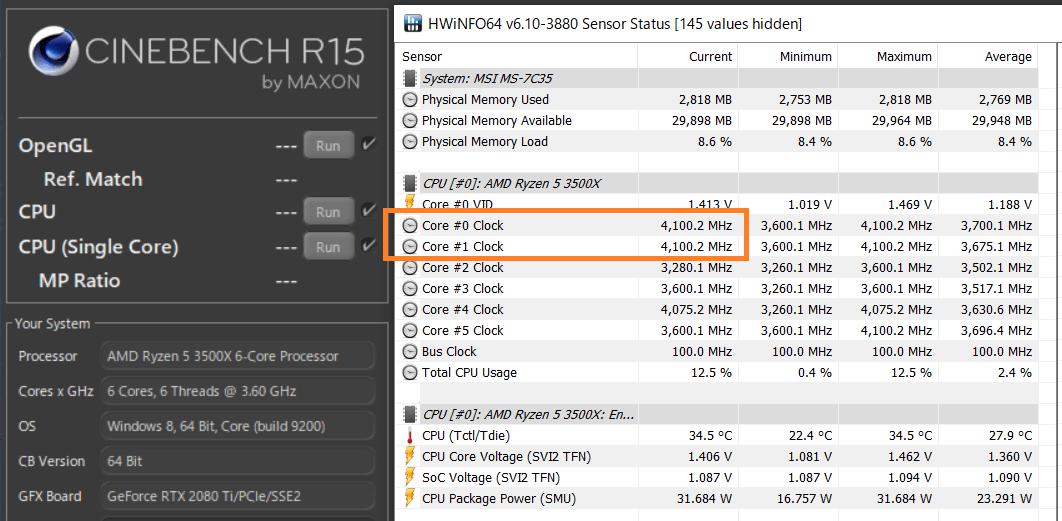Run the CPU benchmark
This screenshot has width=1062, height=521.
click(x=328, y=212)
